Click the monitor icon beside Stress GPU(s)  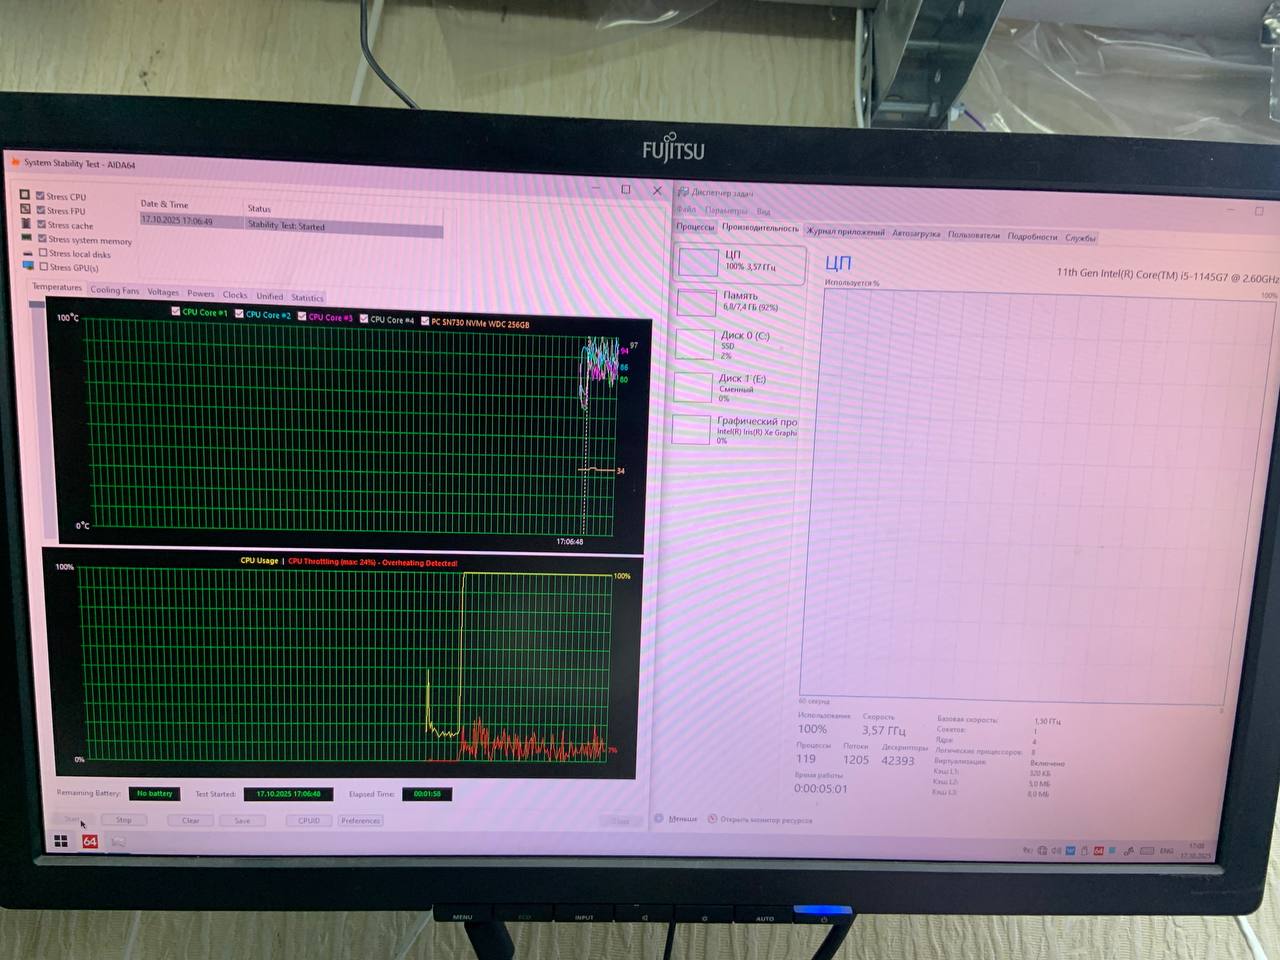click(28, 266)
